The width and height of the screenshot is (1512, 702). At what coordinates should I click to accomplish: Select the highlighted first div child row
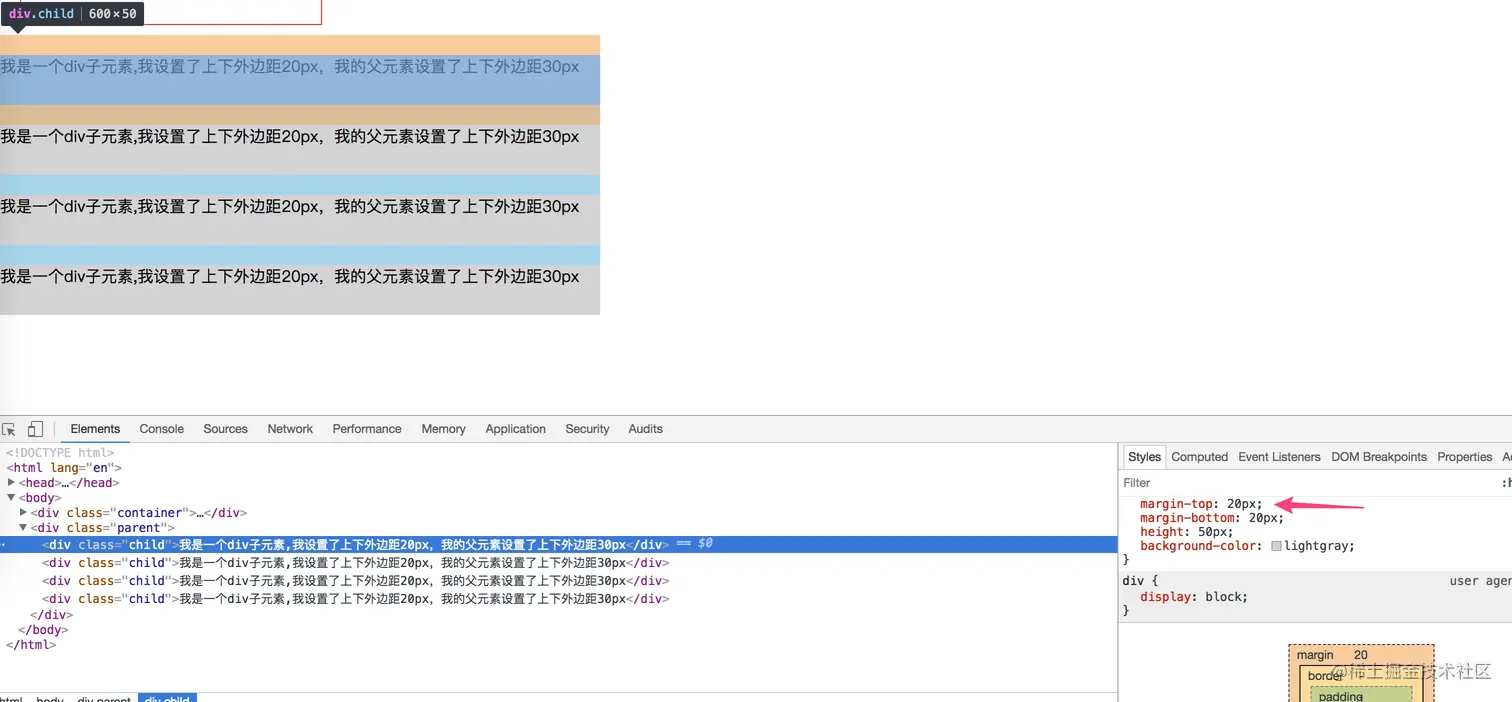pos(559,545)
